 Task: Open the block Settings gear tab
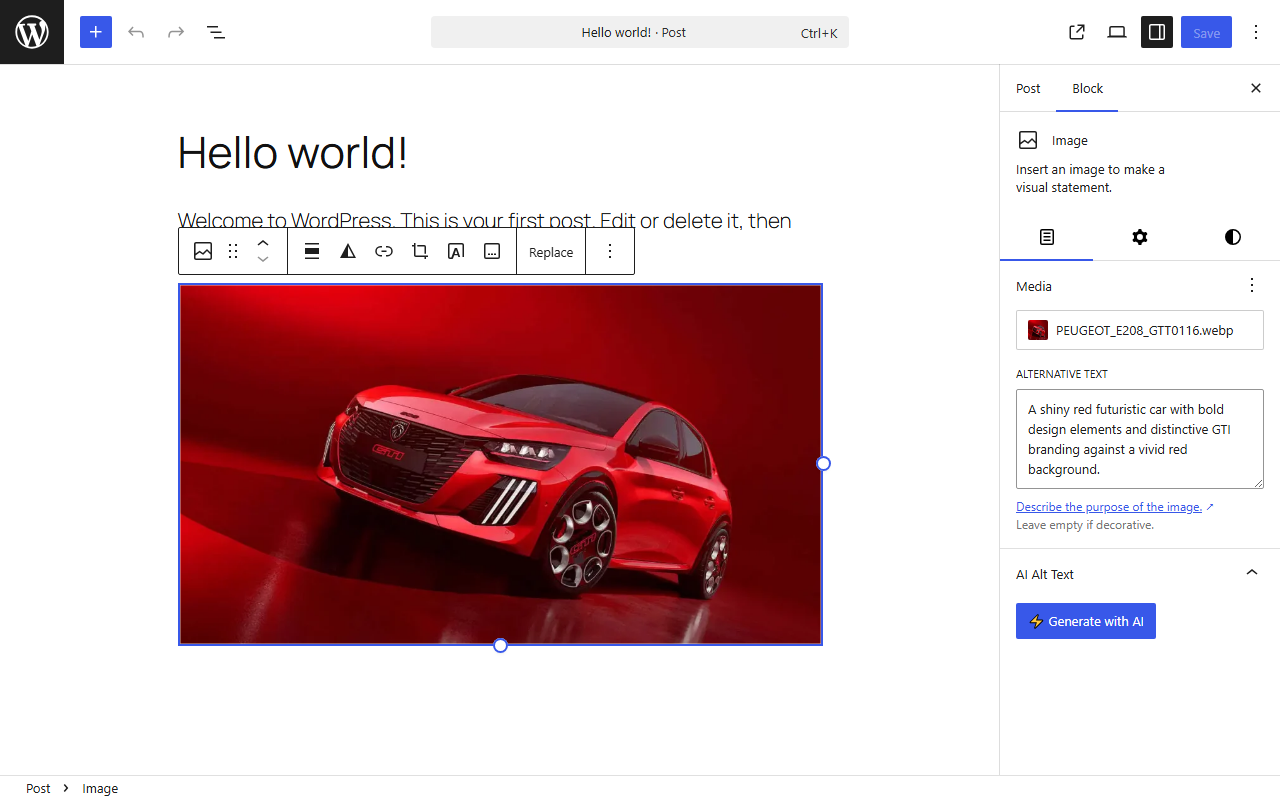pyautogui.click(x=1140, y=237)
